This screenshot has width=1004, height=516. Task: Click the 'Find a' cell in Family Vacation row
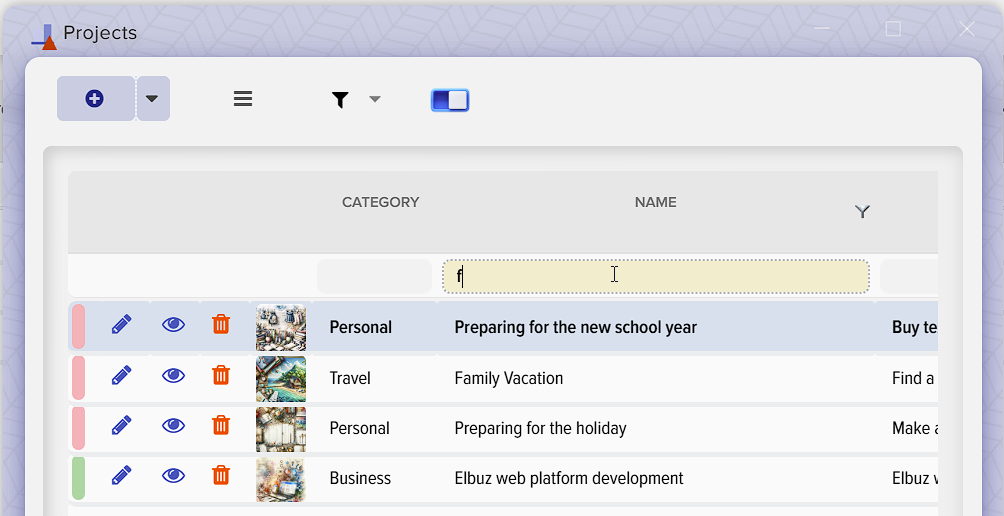tap(913, 378)
